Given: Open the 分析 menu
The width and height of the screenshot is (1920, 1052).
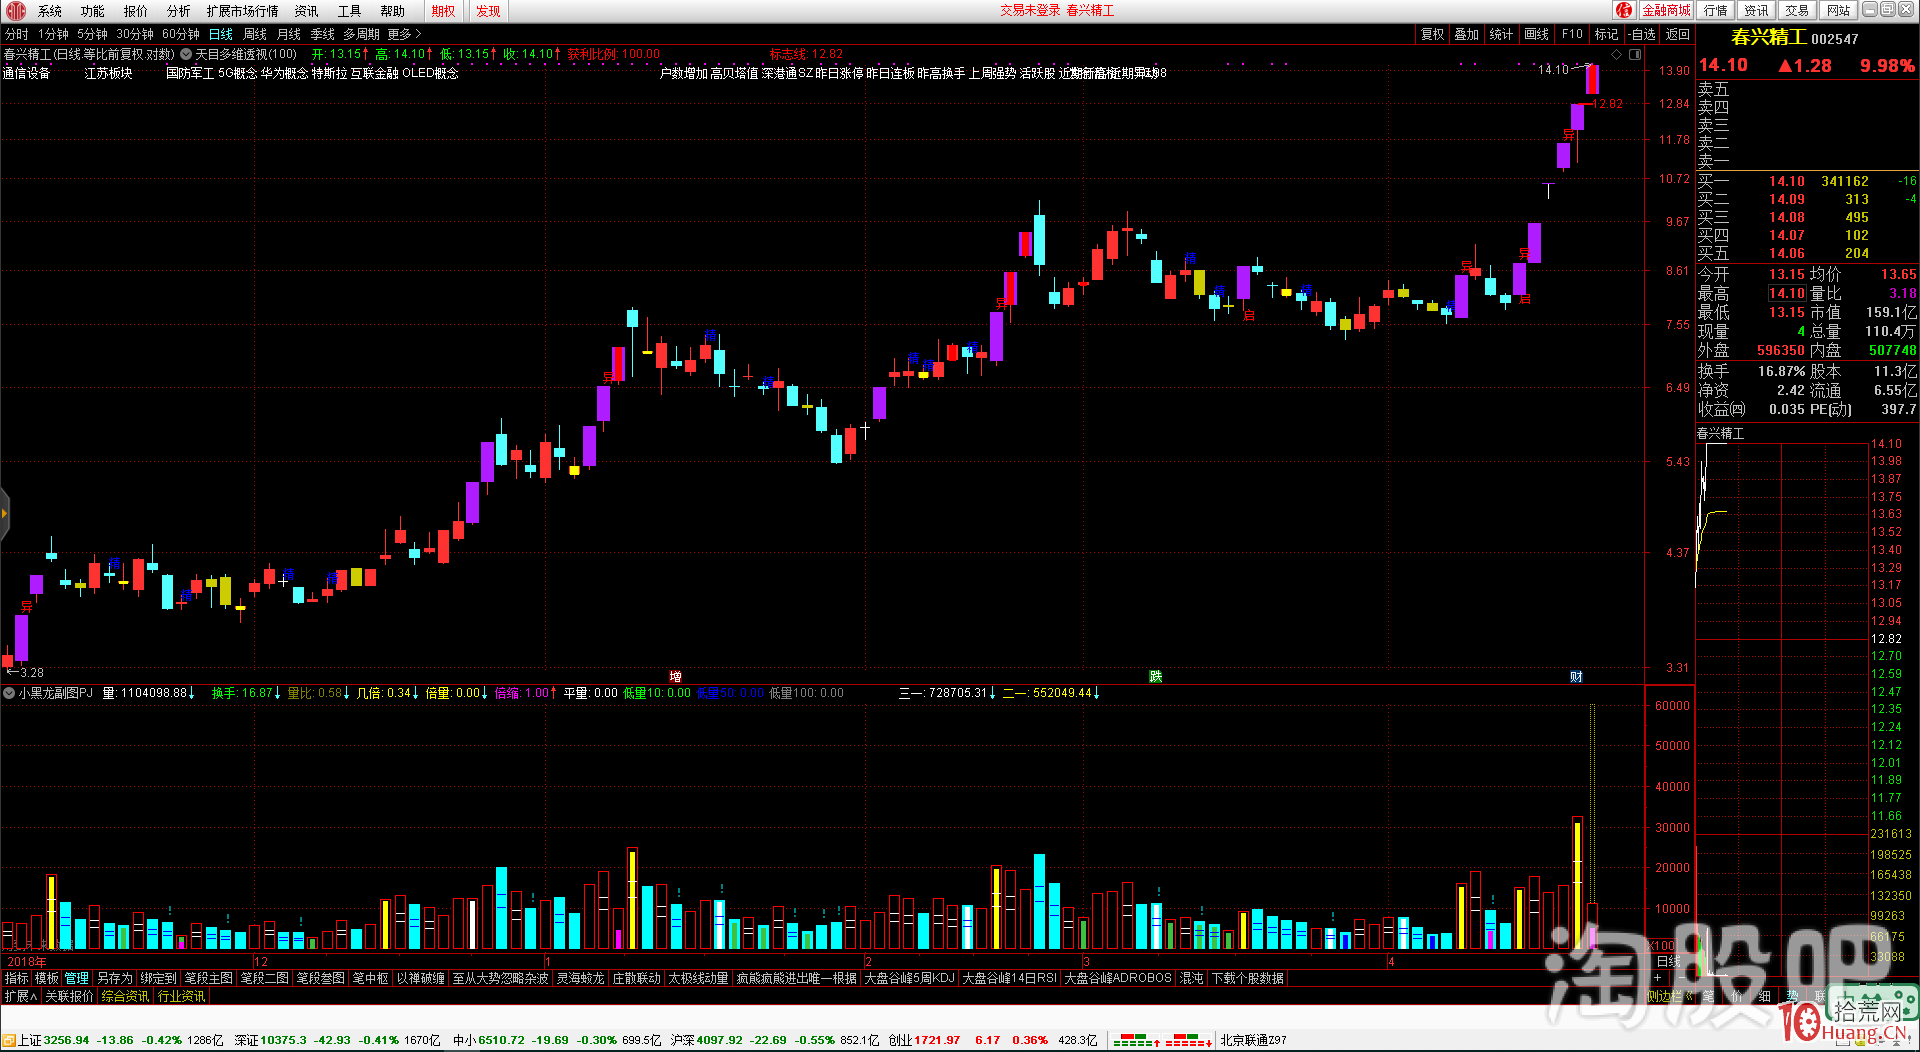Looking at the screenshot, I should [x=179, y=11].
